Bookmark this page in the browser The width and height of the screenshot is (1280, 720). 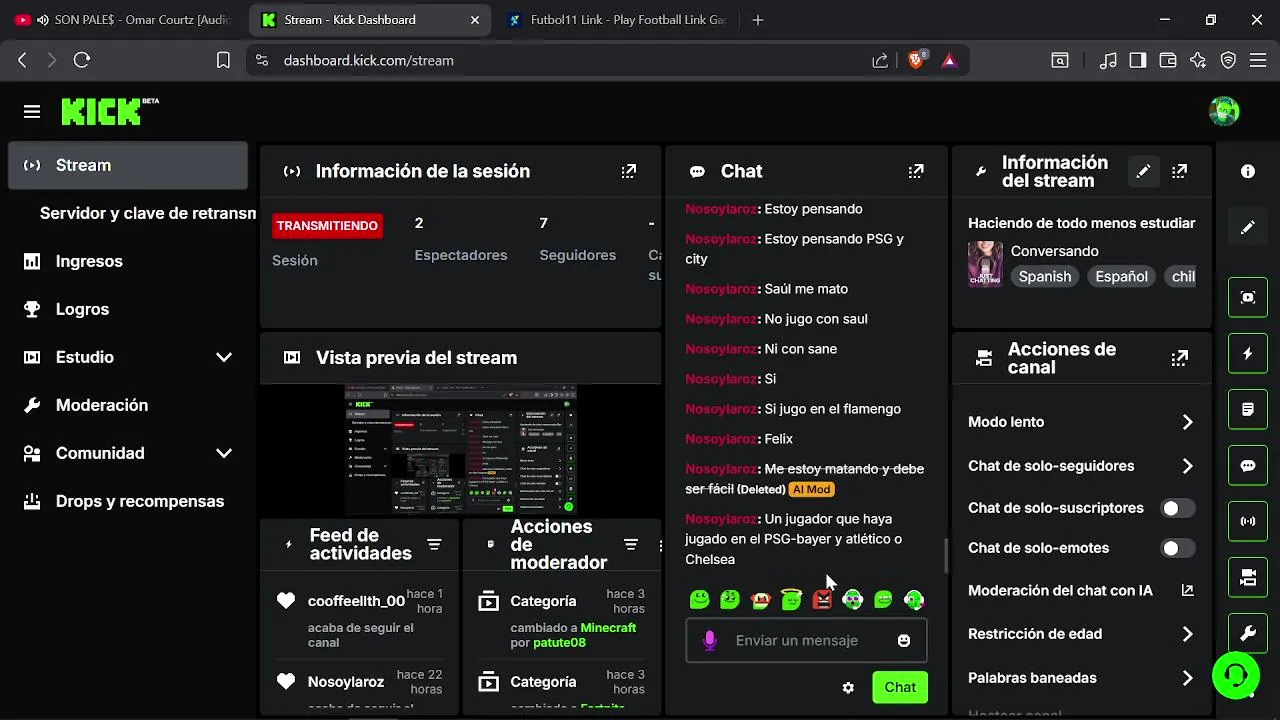[223, 60]
